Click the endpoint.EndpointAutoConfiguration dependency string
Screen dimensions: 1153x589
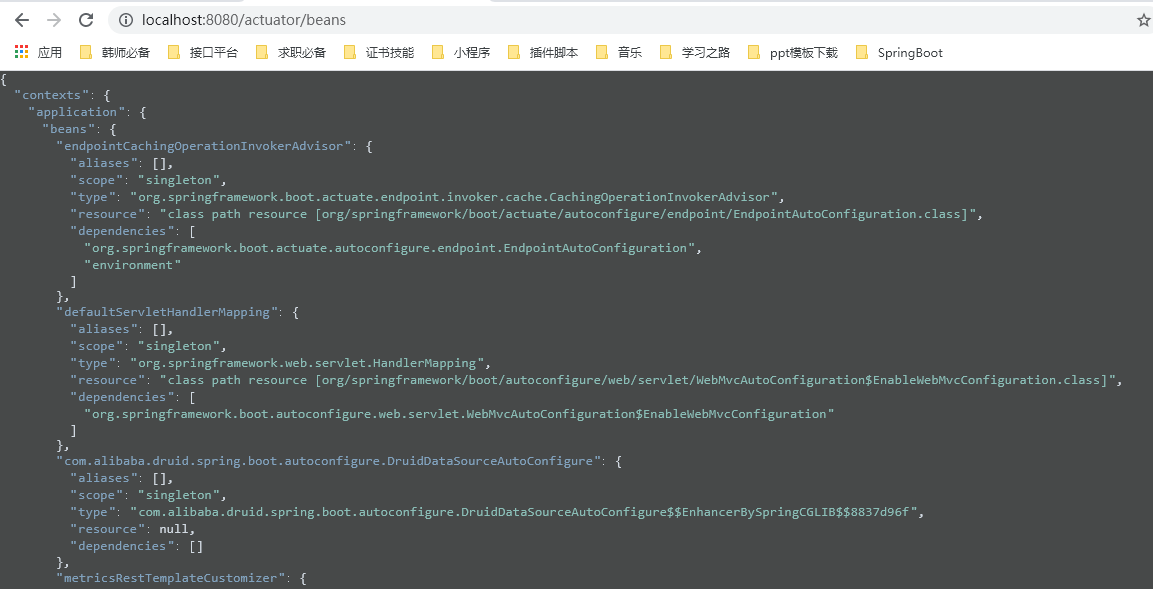(x=390, y=248)
